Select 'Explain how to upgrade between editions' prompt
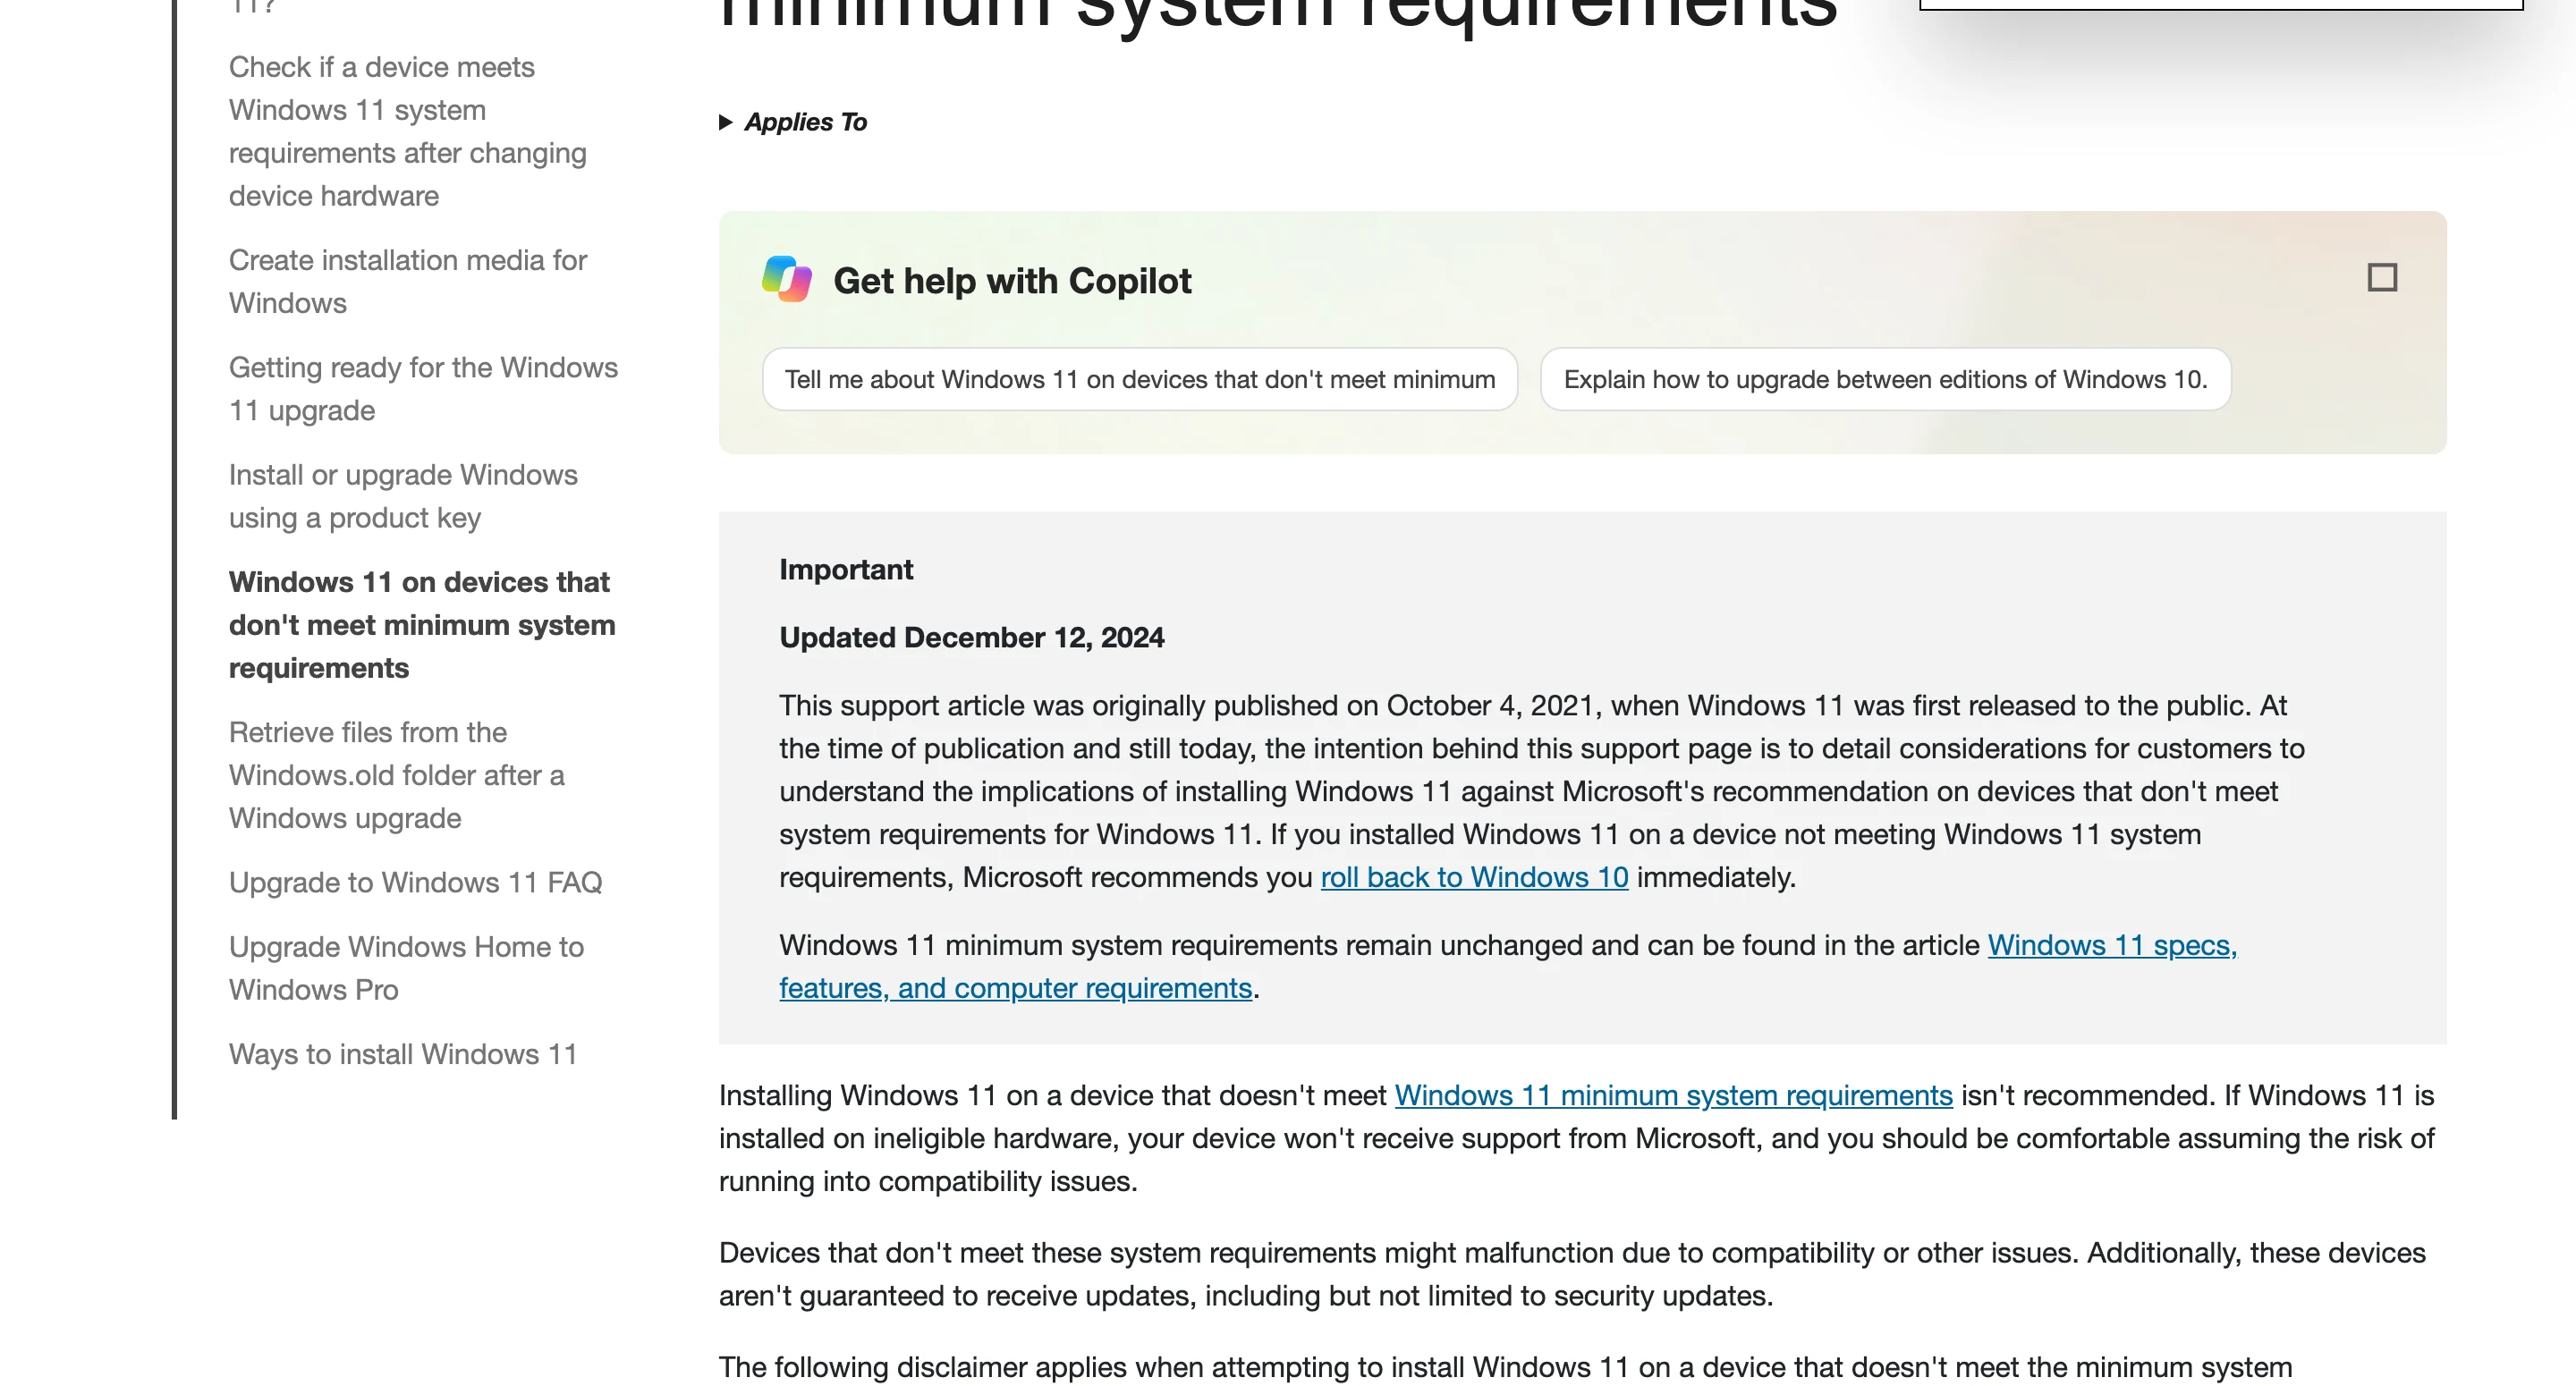 coord(1885,379)
